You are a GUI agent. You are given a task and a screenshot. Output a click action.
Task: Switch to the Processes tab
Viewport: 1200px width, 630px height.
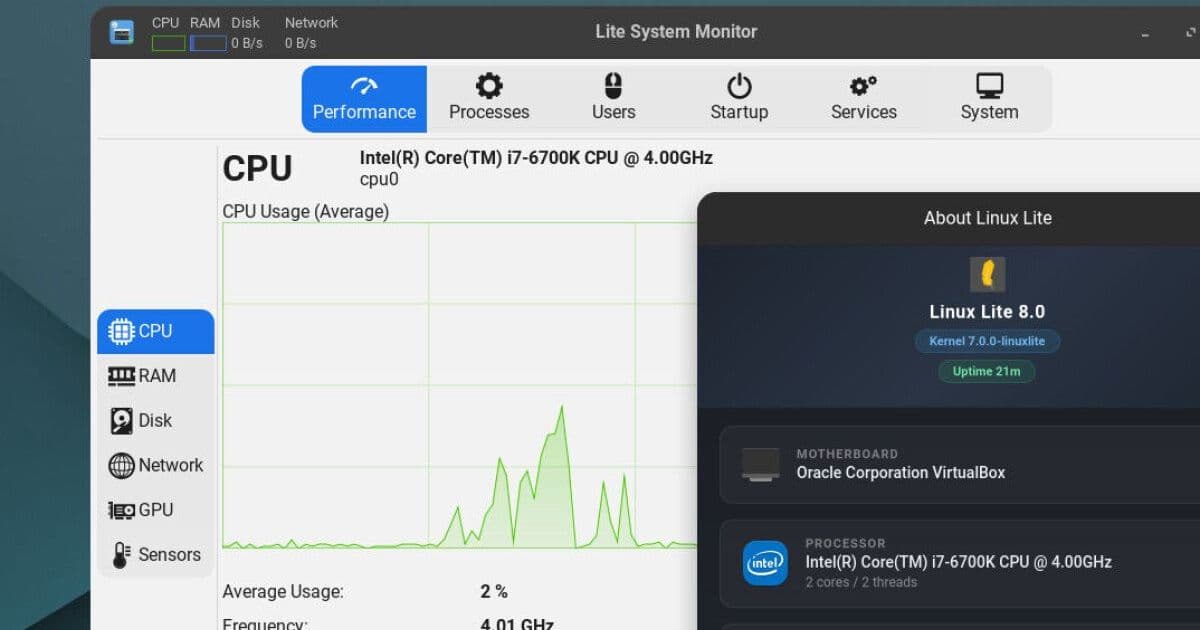pos(489,99)
